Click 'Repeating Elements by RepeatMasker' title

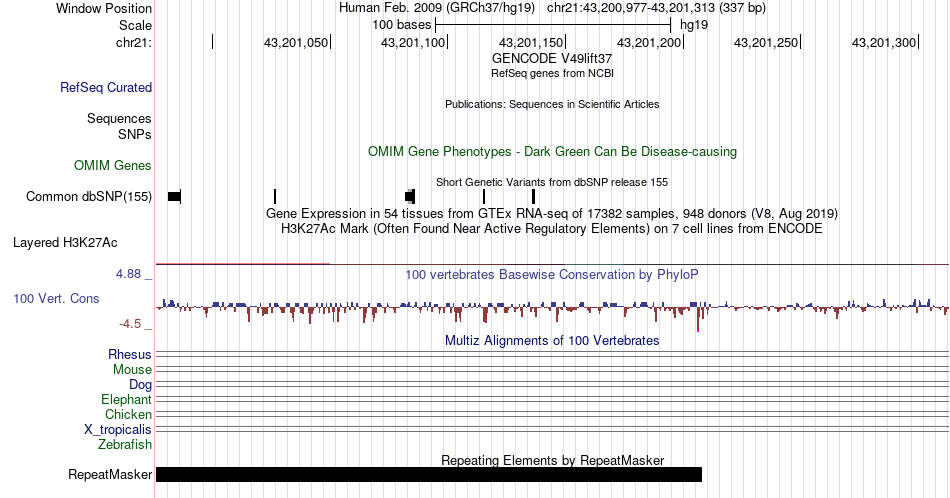coord(552,460)
